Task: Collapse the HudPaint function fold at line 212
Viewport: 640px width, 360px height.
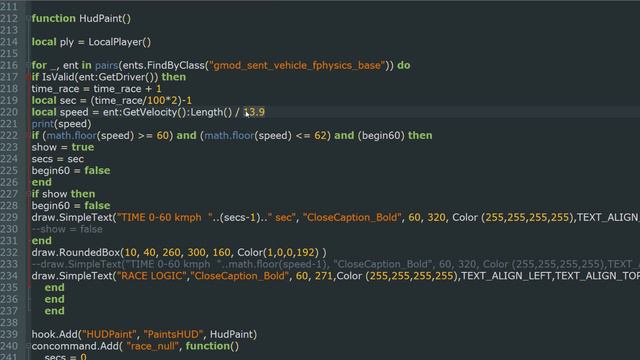Action: point(28,18)
